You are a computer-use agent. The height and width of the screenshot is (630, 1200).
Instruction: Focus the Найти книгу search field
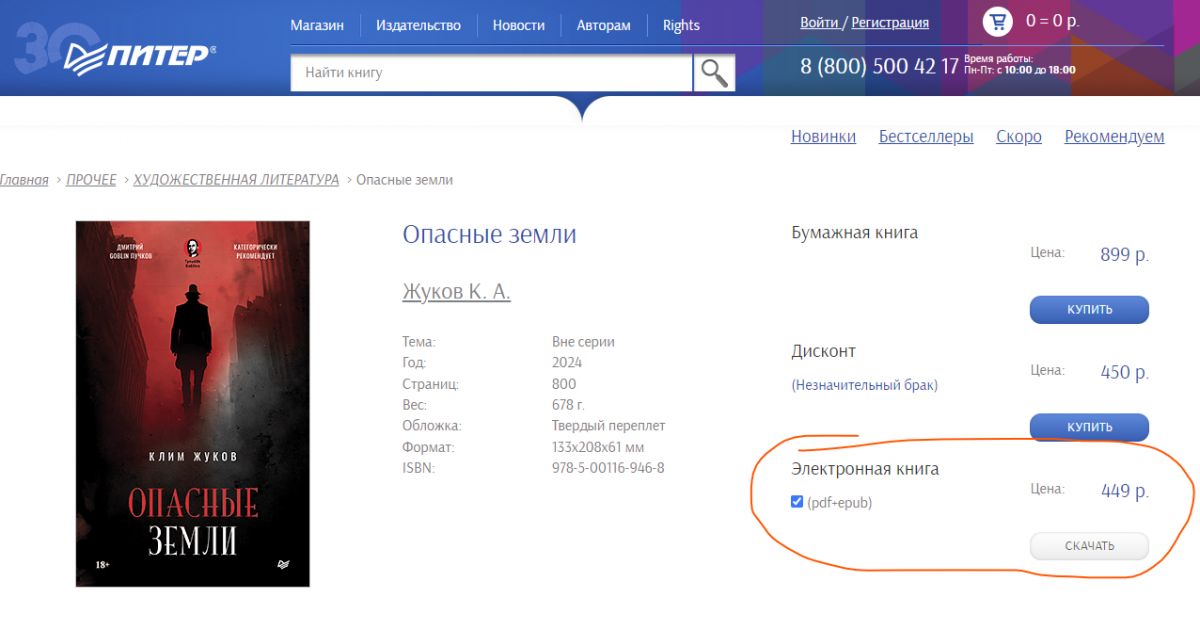click(491, 73)
